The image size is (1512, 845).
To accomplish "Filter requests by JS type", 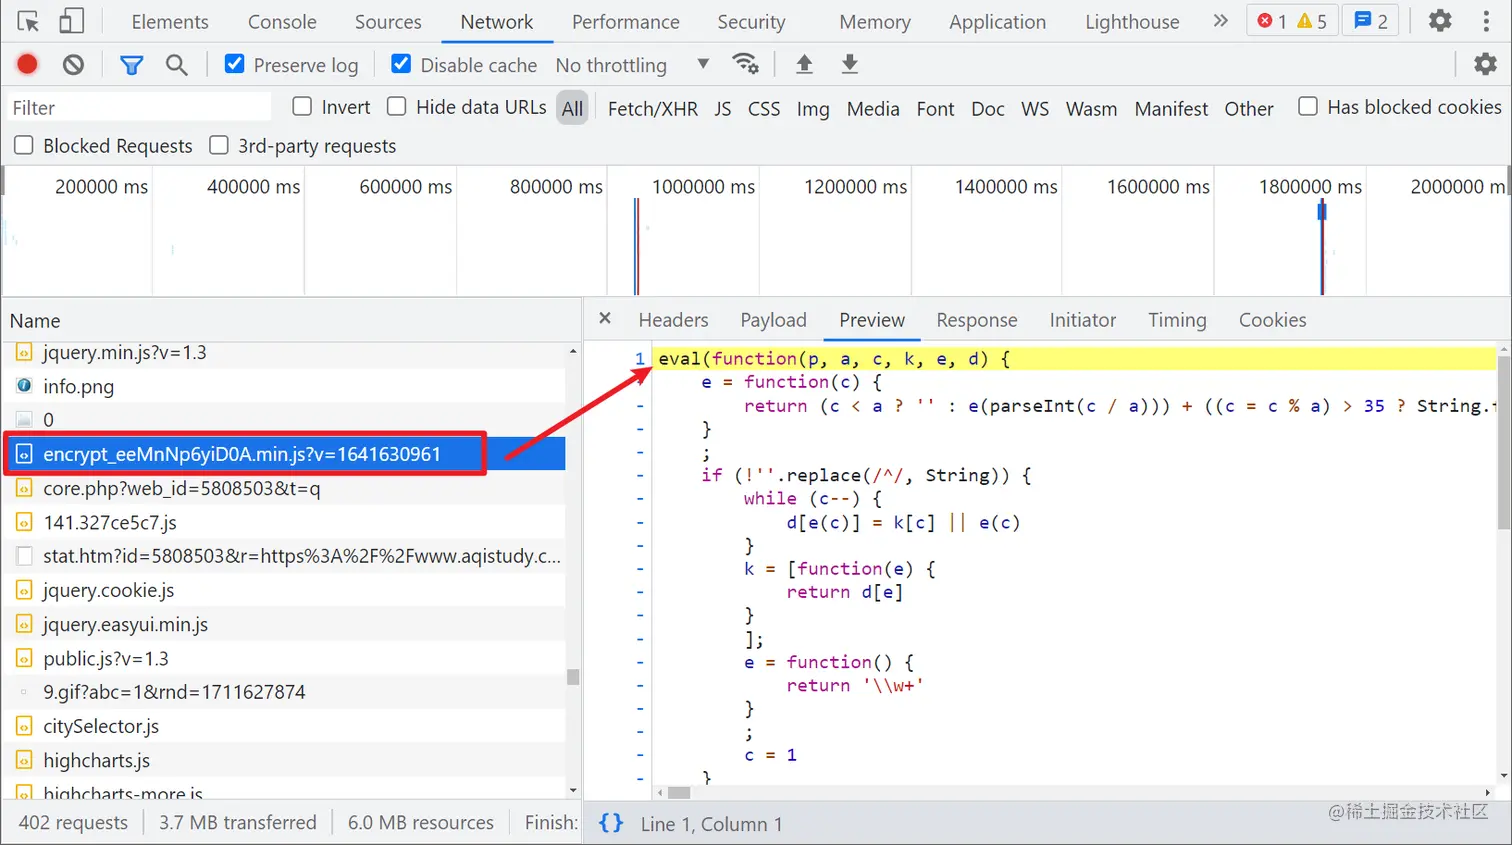I will coord(723,108).
